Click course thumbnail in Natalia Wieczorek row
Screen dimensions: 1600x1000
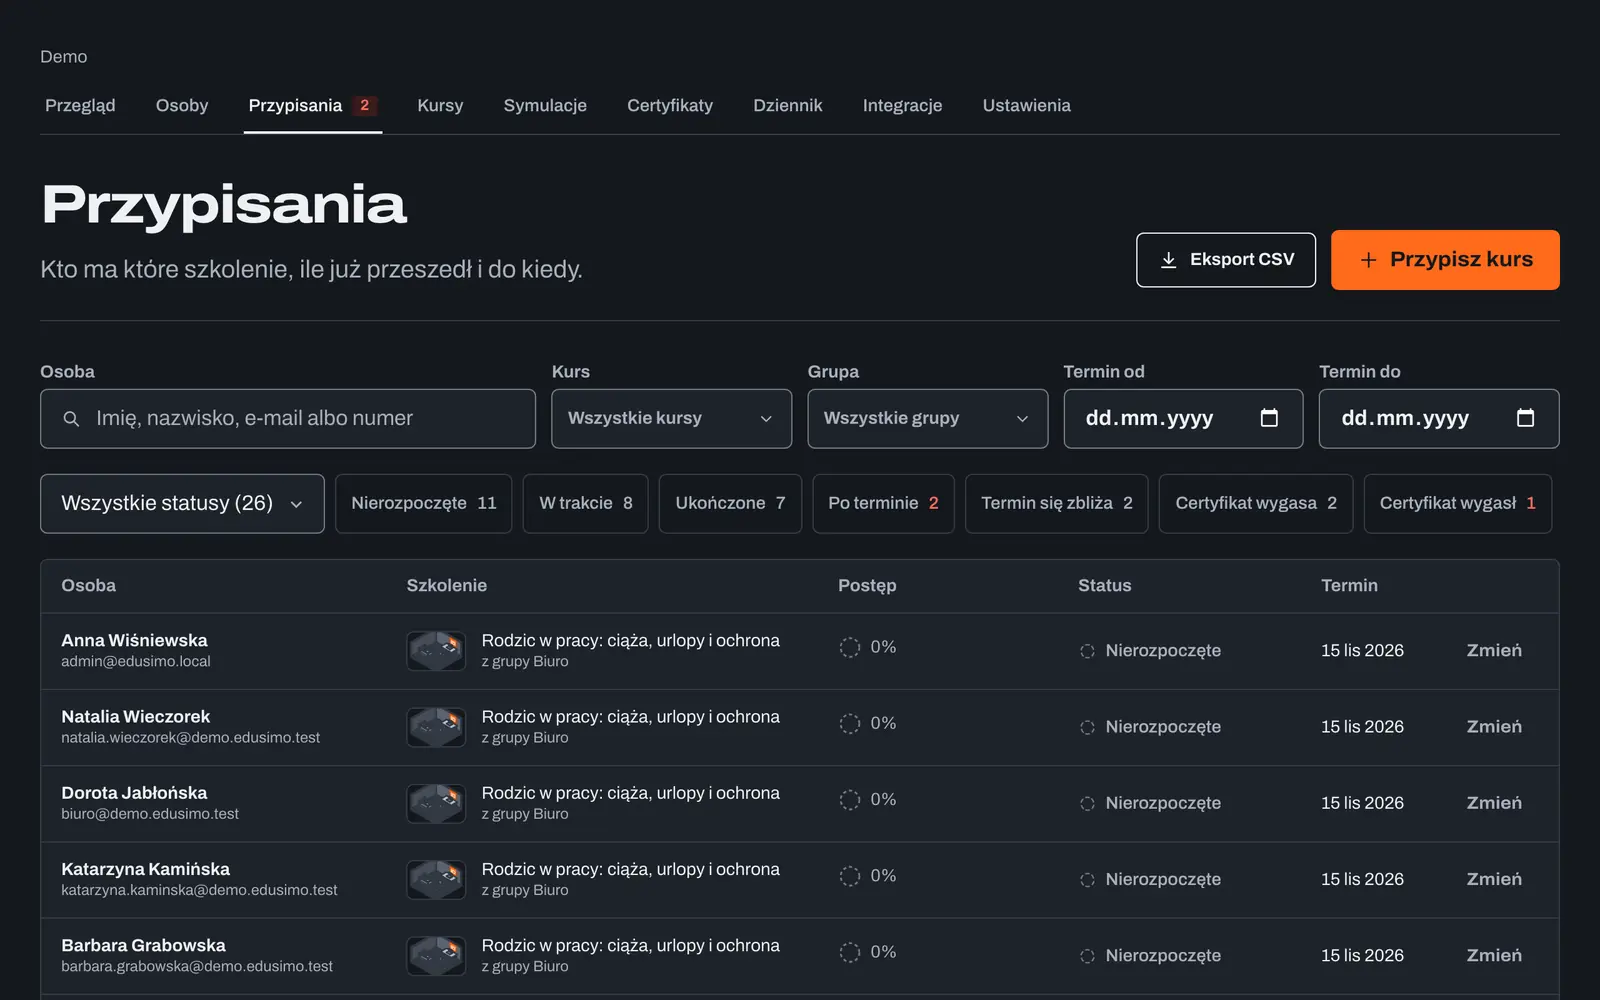[436, 727]
